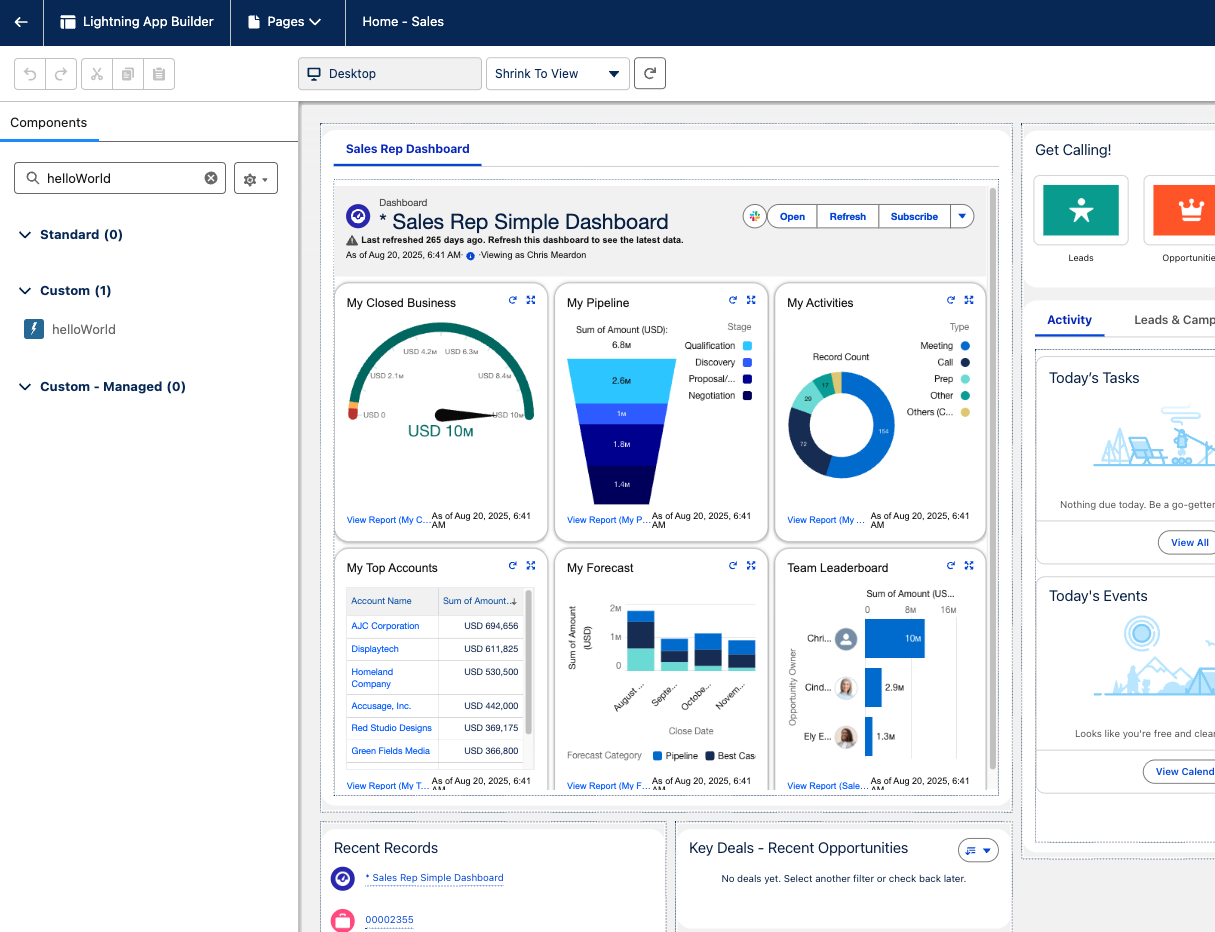Image resolution: width=1215 pixels, height=932 pixels.
Task: Open recent record 00002355
Action: click(389, 920)
